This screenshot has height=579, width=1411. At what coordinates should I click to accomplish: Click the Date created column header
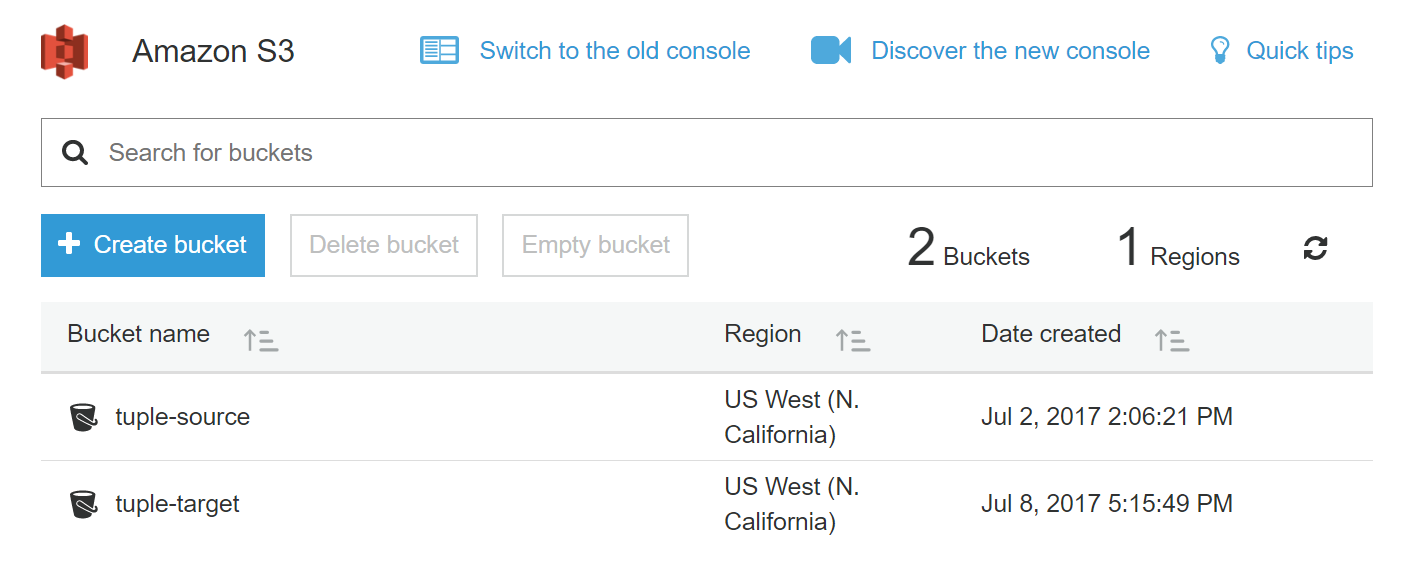click(1051, 334)
